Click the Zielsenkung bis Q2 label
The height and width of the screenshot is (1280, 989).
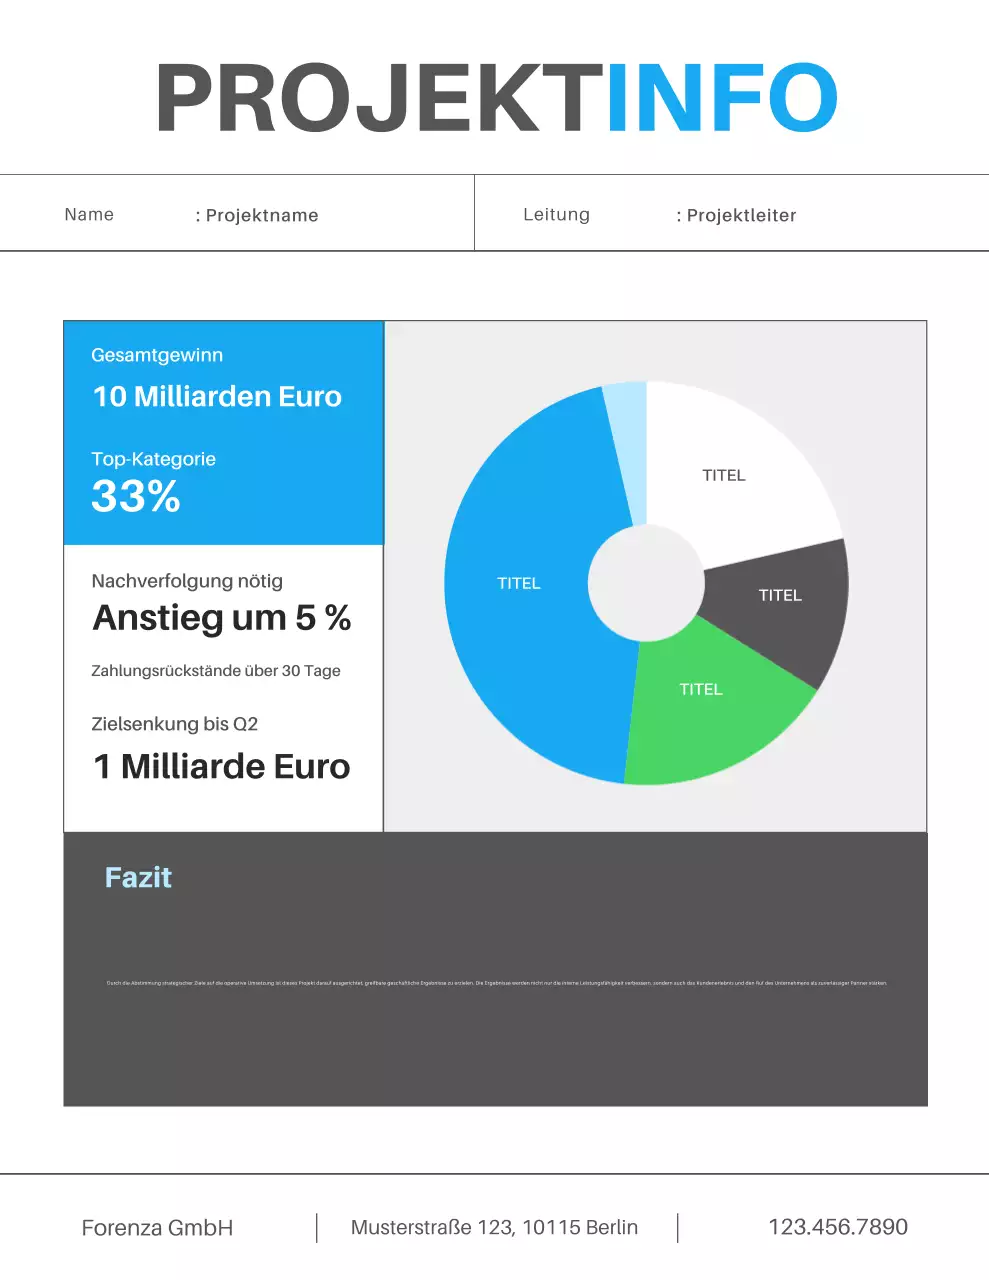pyautogui.click(x=174, y=724)
